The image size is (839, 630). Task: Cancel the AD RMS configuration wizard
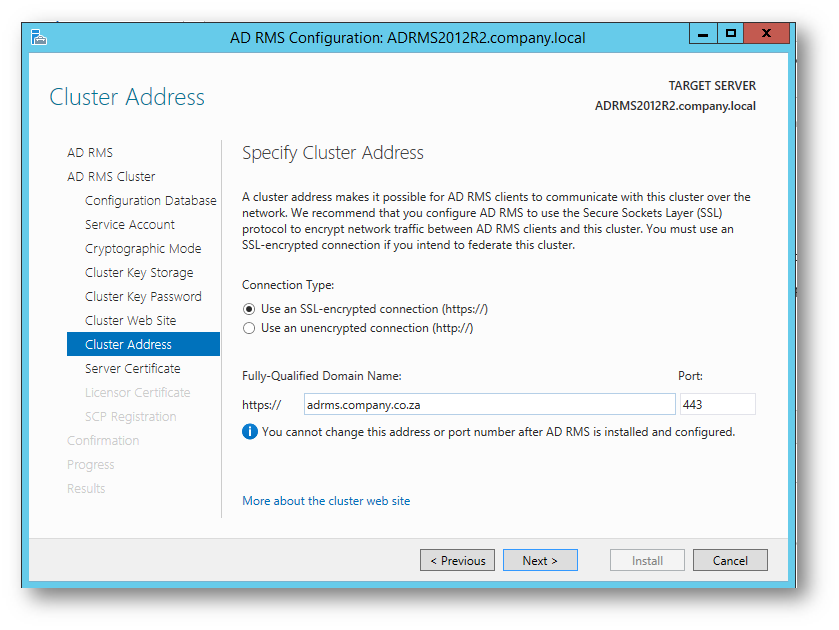click(x=730, y=560)
